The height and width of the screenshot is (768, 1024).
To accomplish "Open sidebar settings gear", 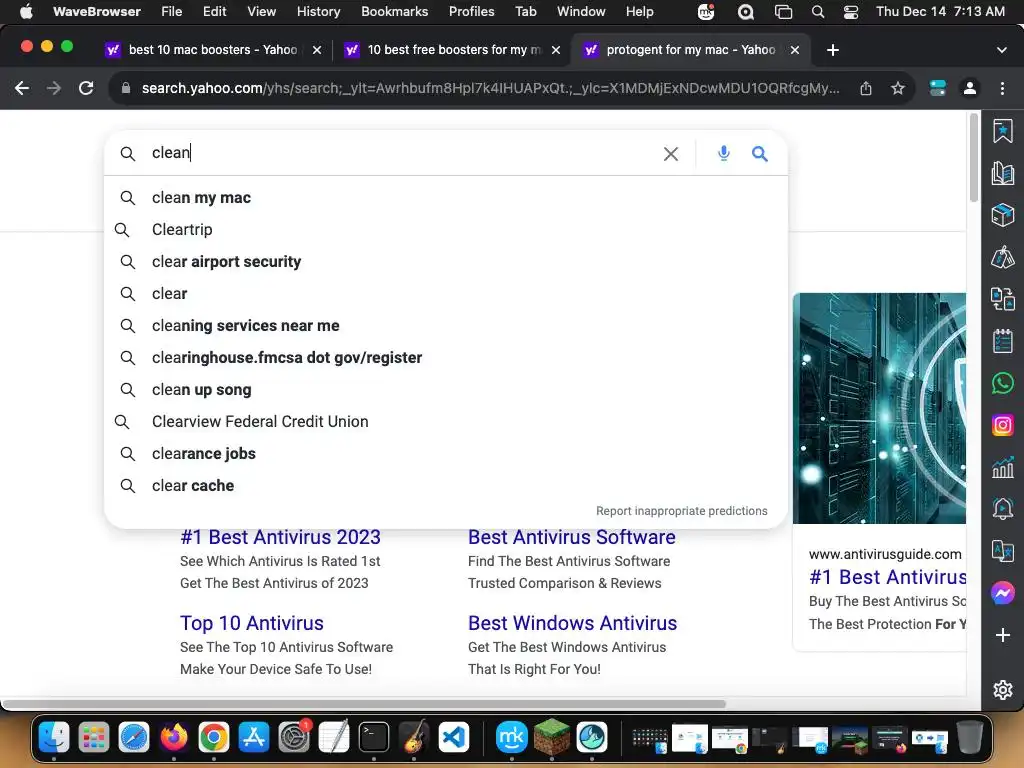I will [x=1002, y=690].
